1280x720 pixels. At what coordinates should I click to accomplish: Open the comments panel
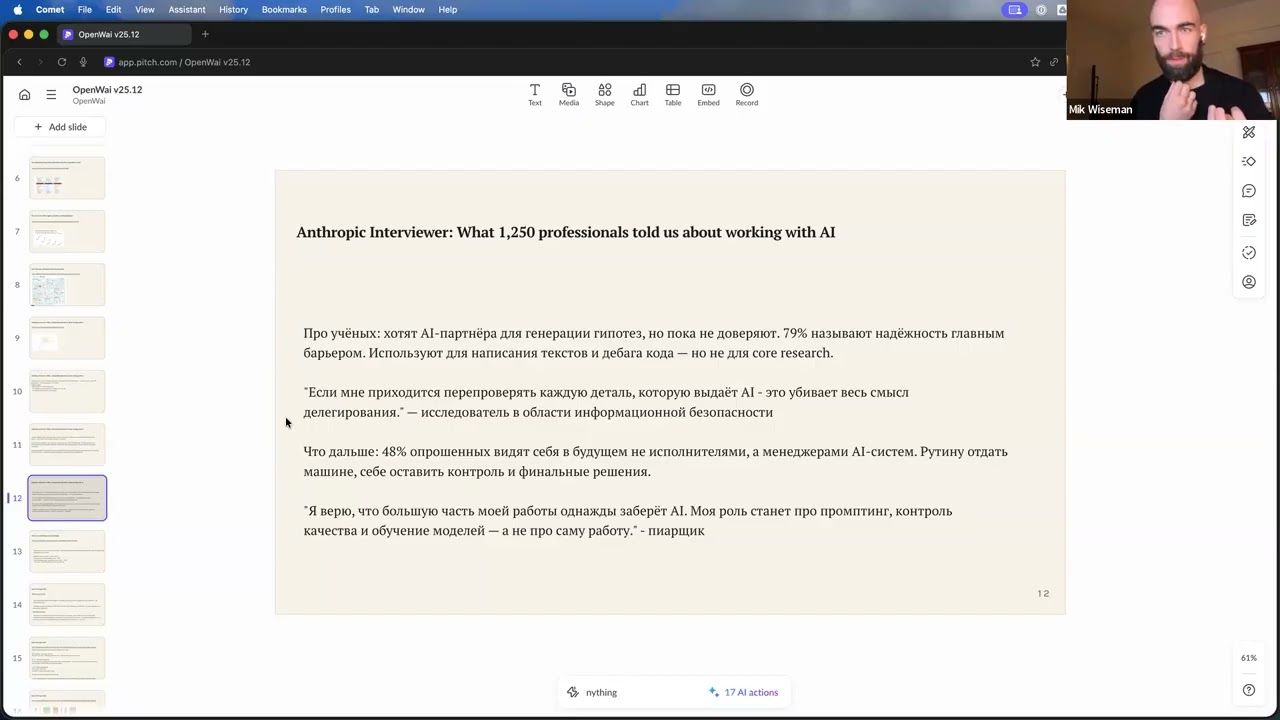(1249, 191)
